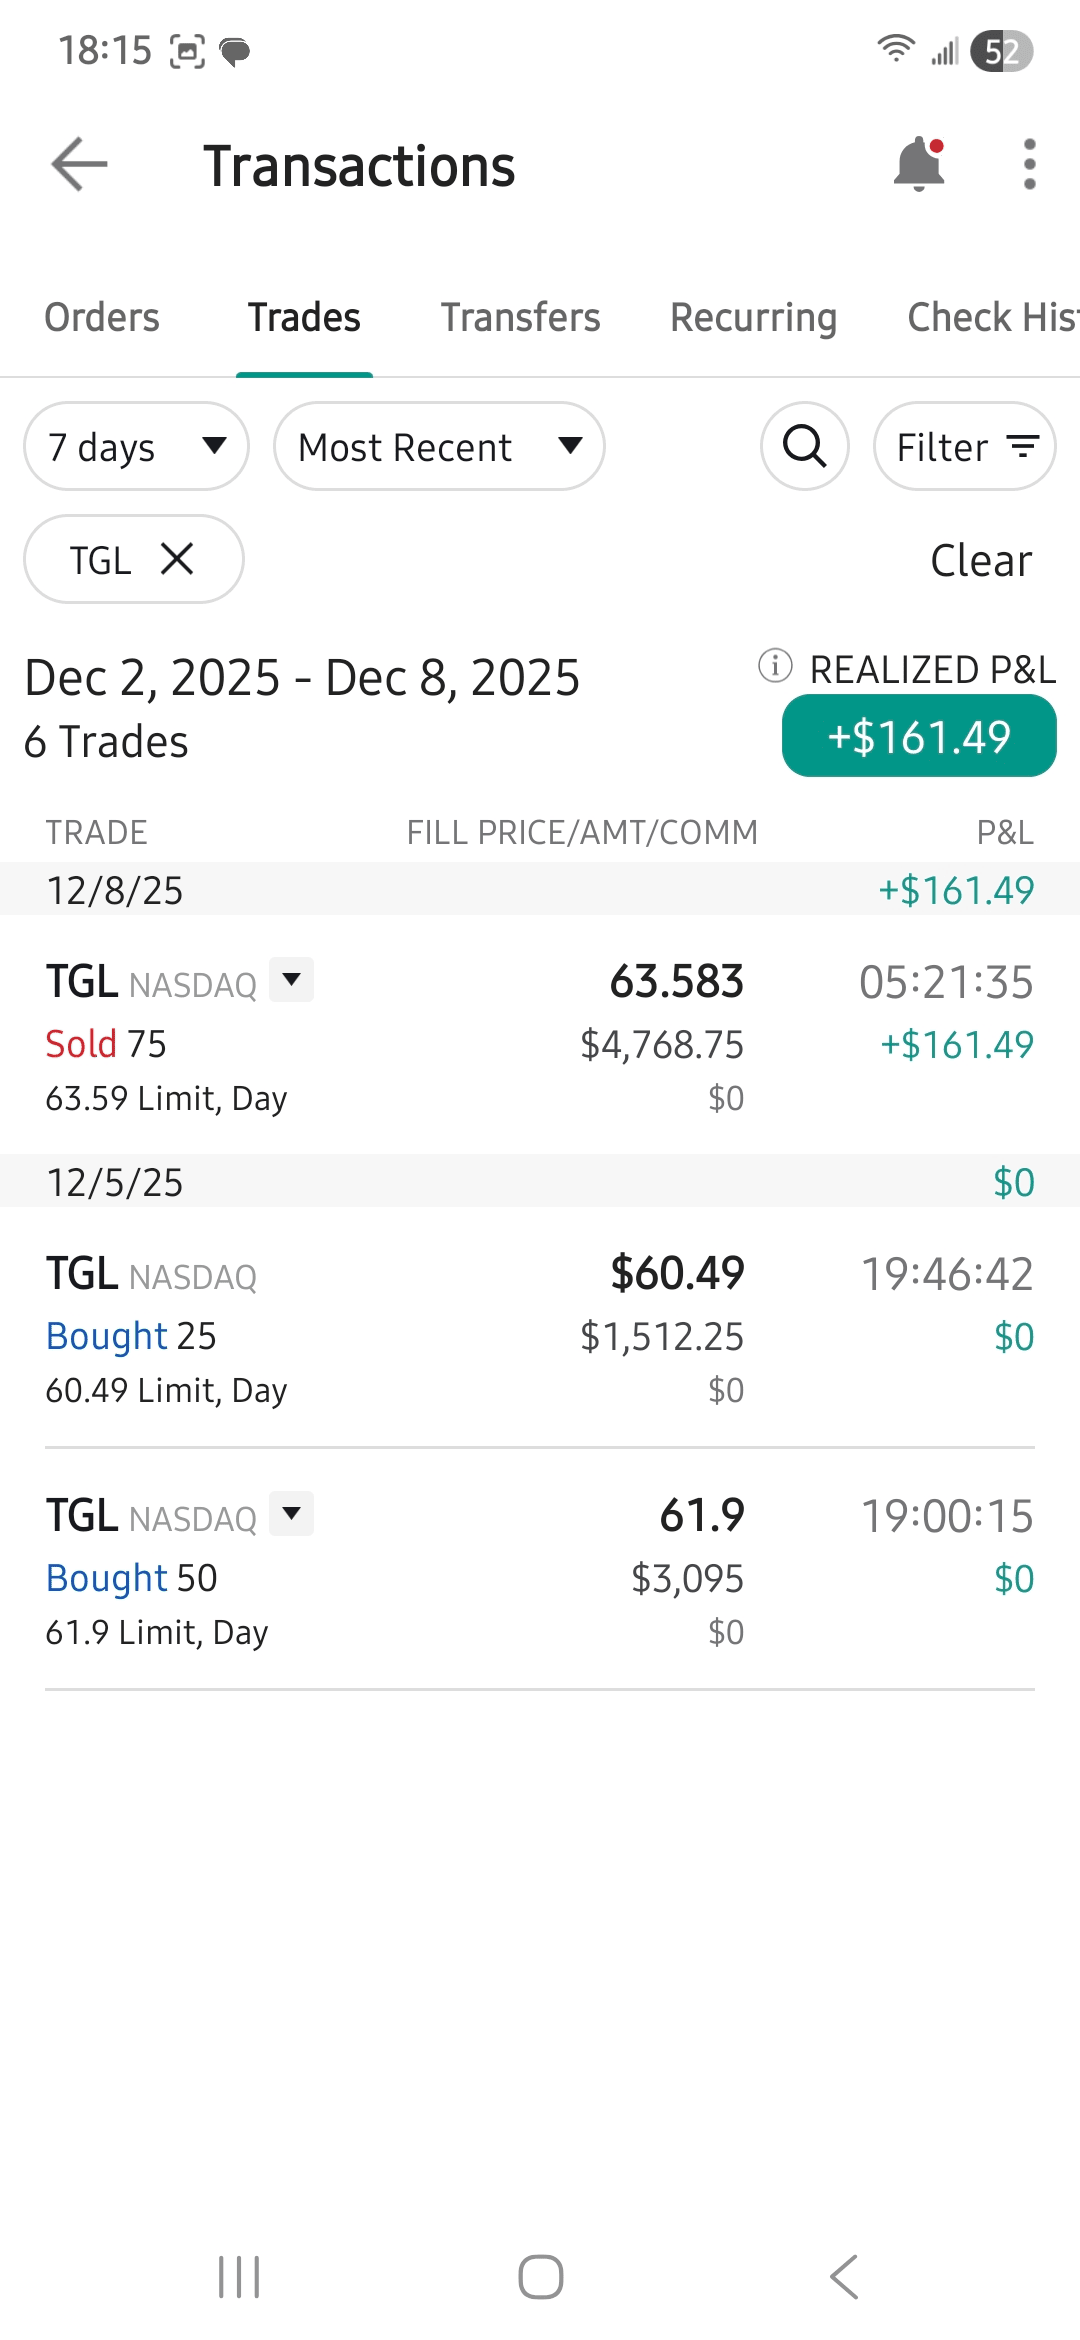This screenshot has height=2340, width=1080.
Task: Open the Filter options button
Action: (x=965, y=446)
